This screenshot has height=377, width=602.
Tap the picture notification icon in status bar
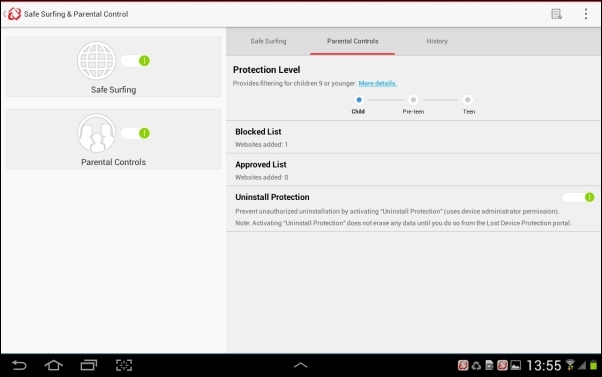click(516, 365)
